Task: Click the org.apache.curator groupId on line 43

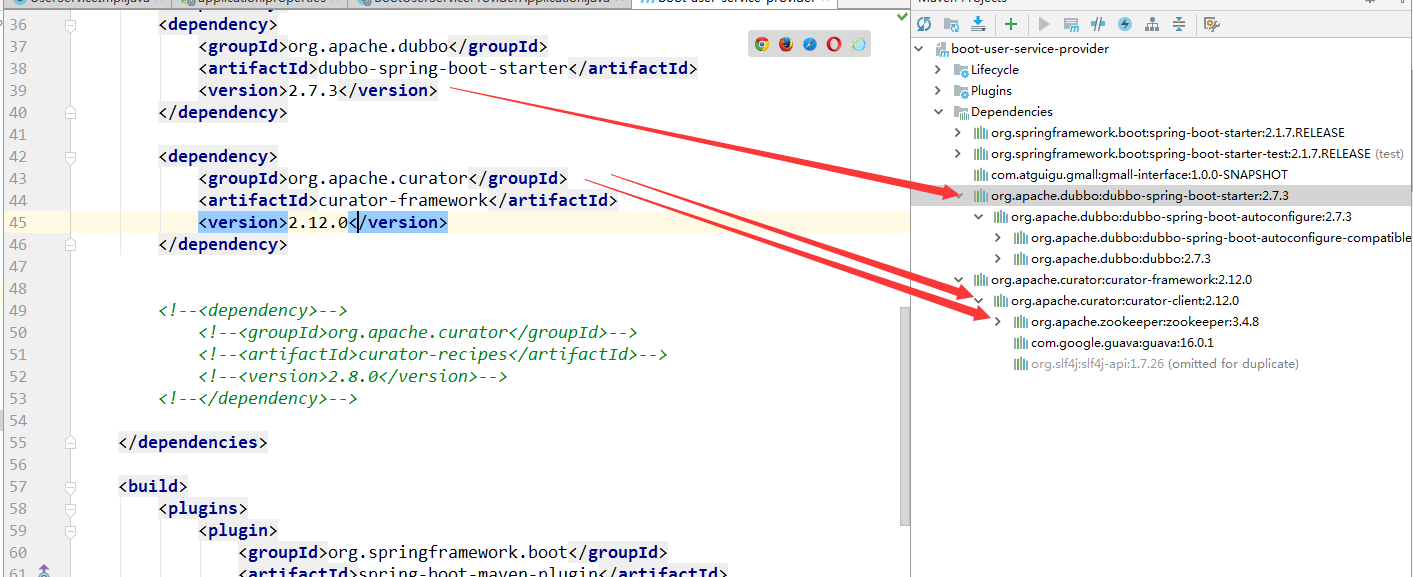Action: pyautogui.click(x=377, y=178)
